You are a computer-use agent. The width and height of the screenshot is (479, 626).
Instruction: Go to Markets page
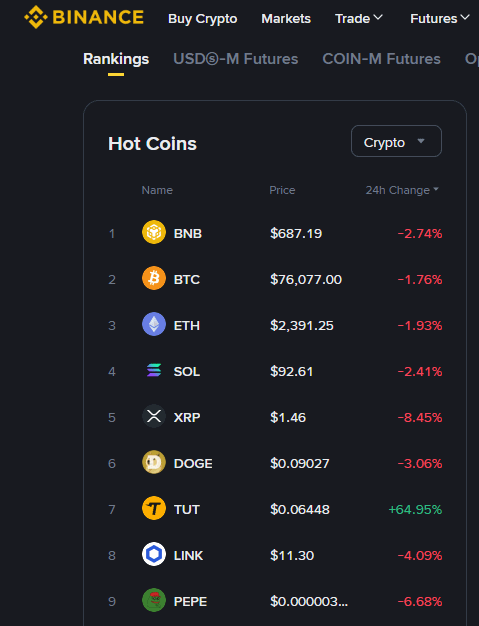pyautogui.click(x=286, y=18)
